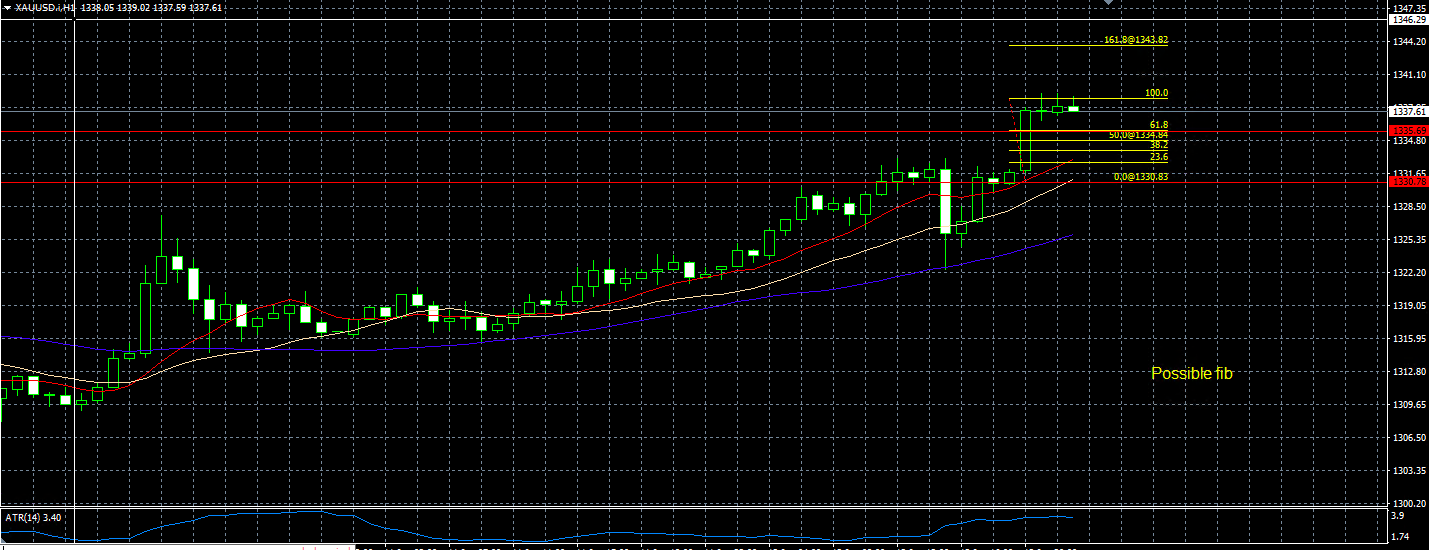Click the 1328.50 price scale value
The image size is (1429, 550).
click(1408, 206)
